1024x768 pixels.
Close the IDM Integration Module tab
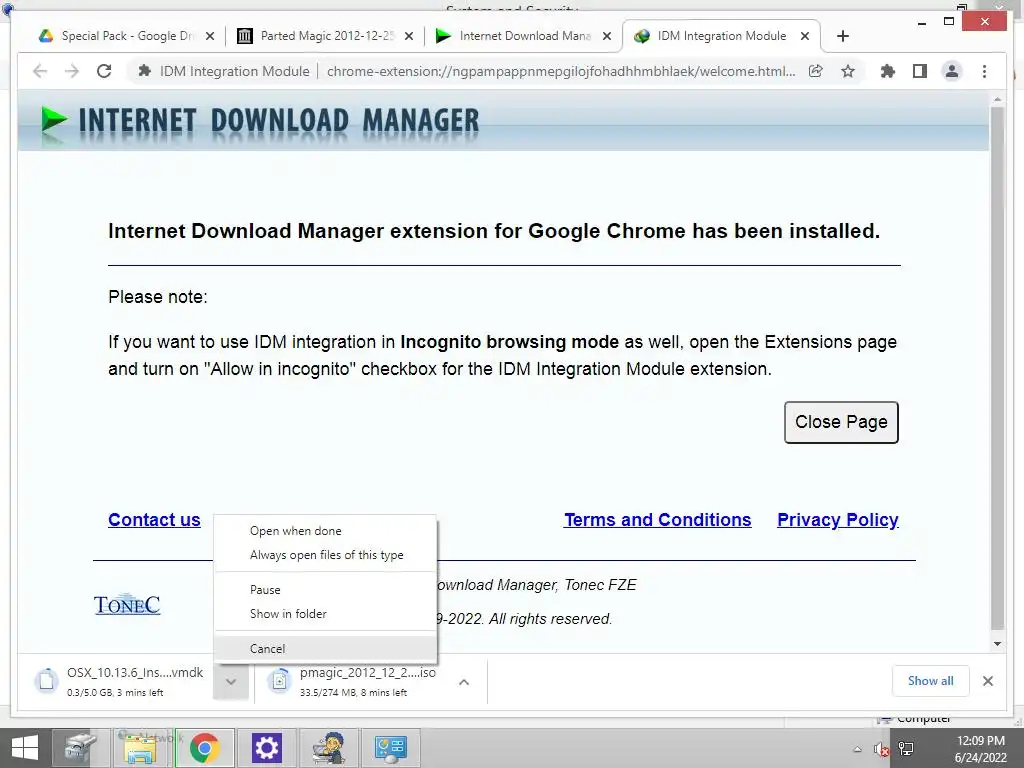805,36
